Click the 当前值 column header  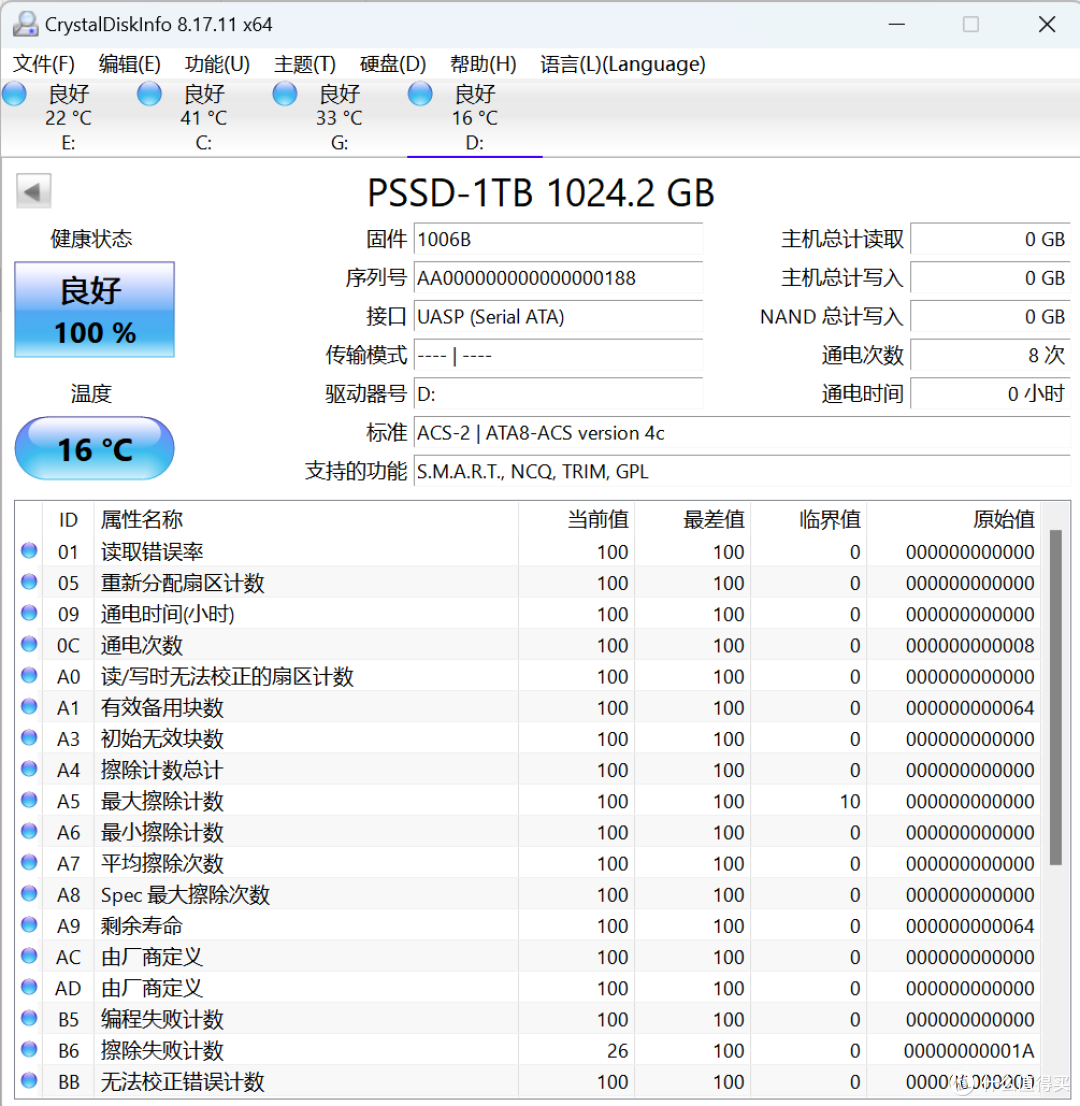(576, 520)
